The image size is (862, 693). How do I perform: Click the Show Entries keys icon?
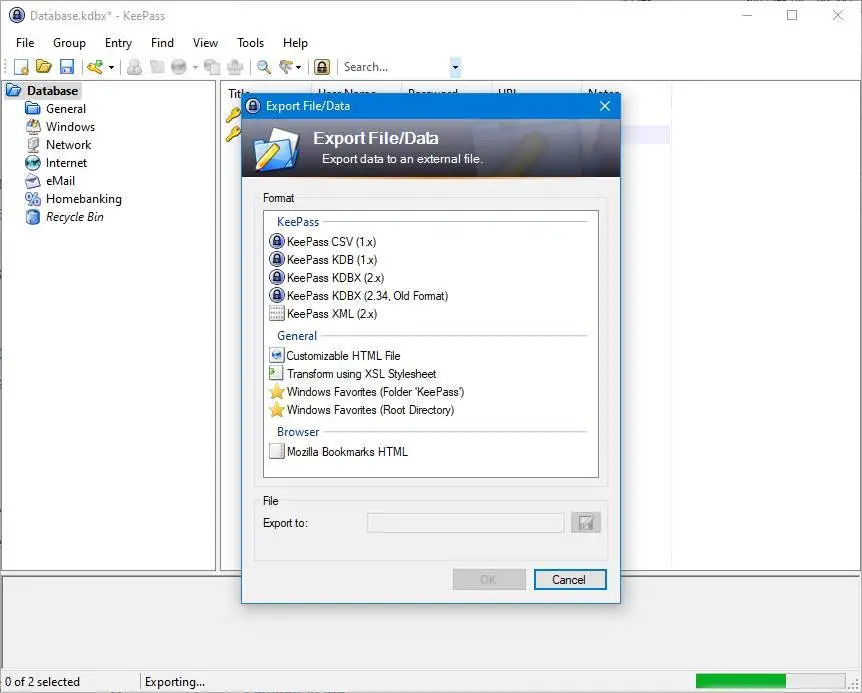(x=286, y=67)
